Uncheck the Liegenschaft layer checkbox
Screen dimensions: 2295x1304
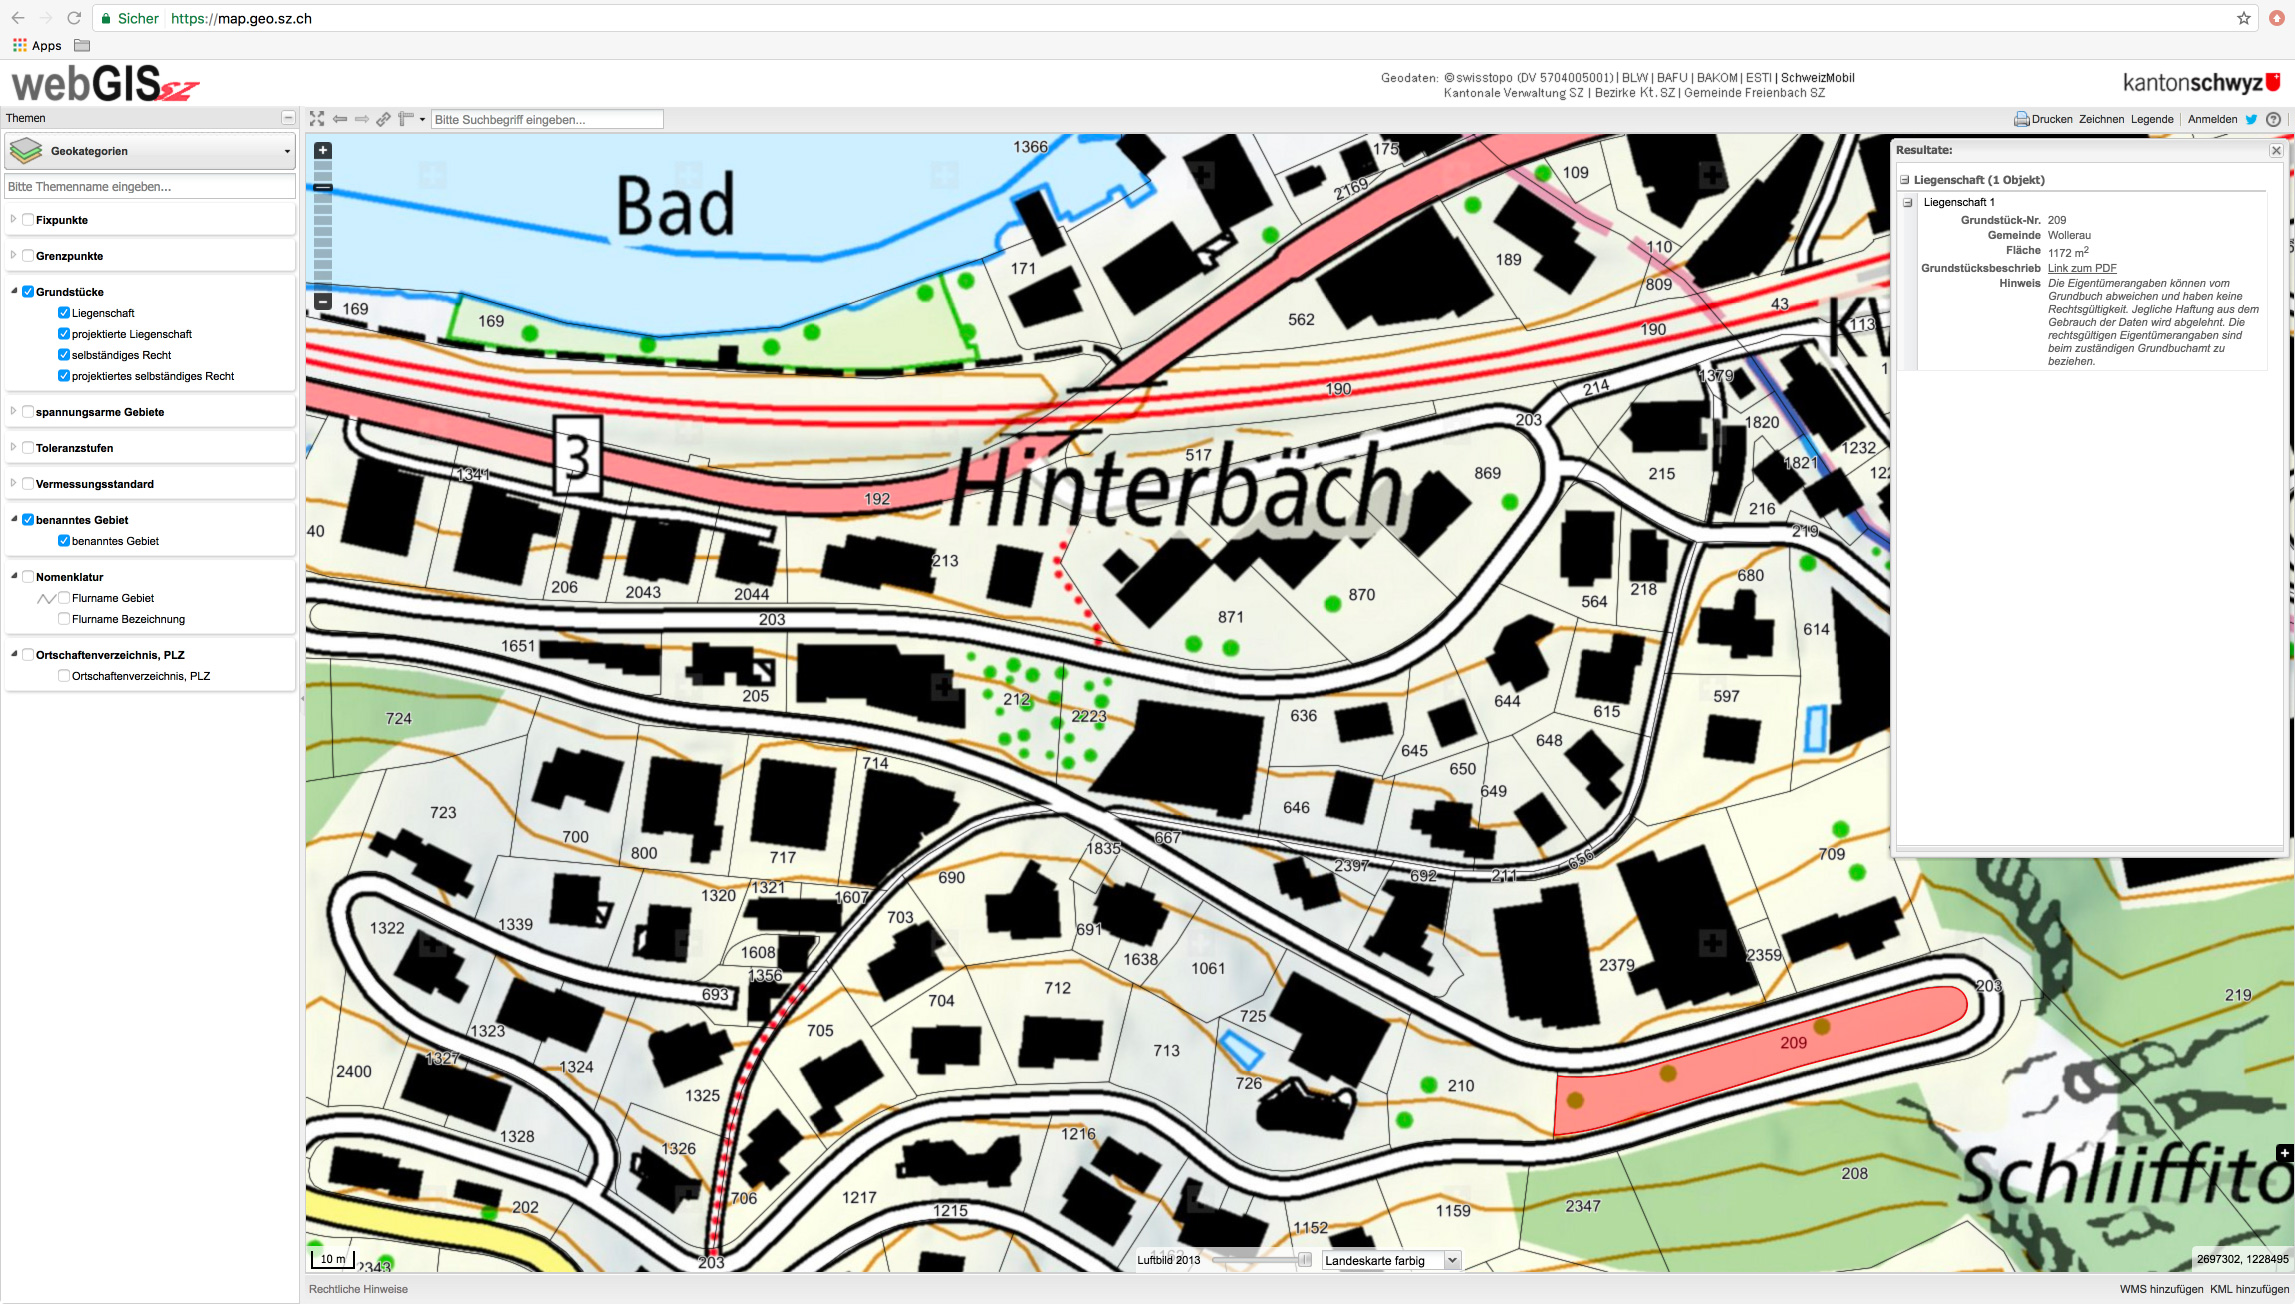(x=64, y=313)
